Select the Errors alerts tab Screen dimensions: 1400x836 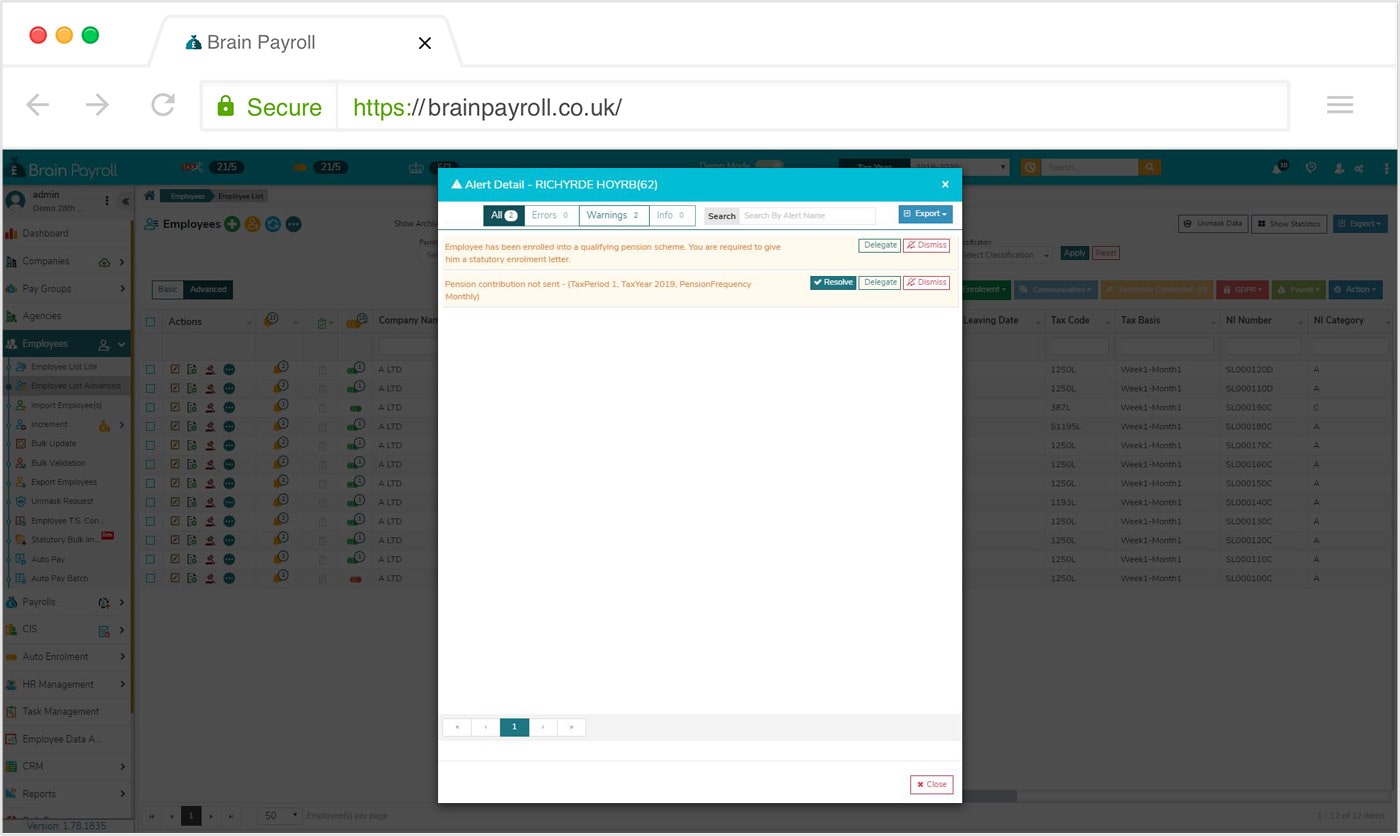pyautogui.click(x=551, y=215)
